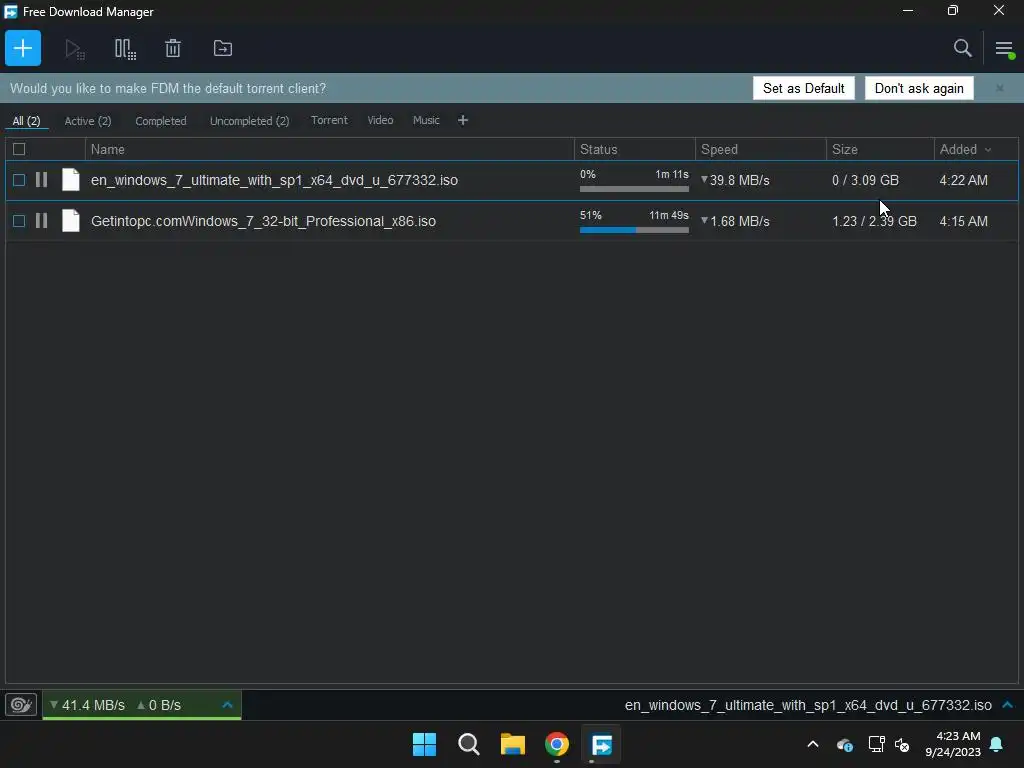Toggle sort arrow on the Added column
This screenshot has width=1024, height=768.
(988, 150)
